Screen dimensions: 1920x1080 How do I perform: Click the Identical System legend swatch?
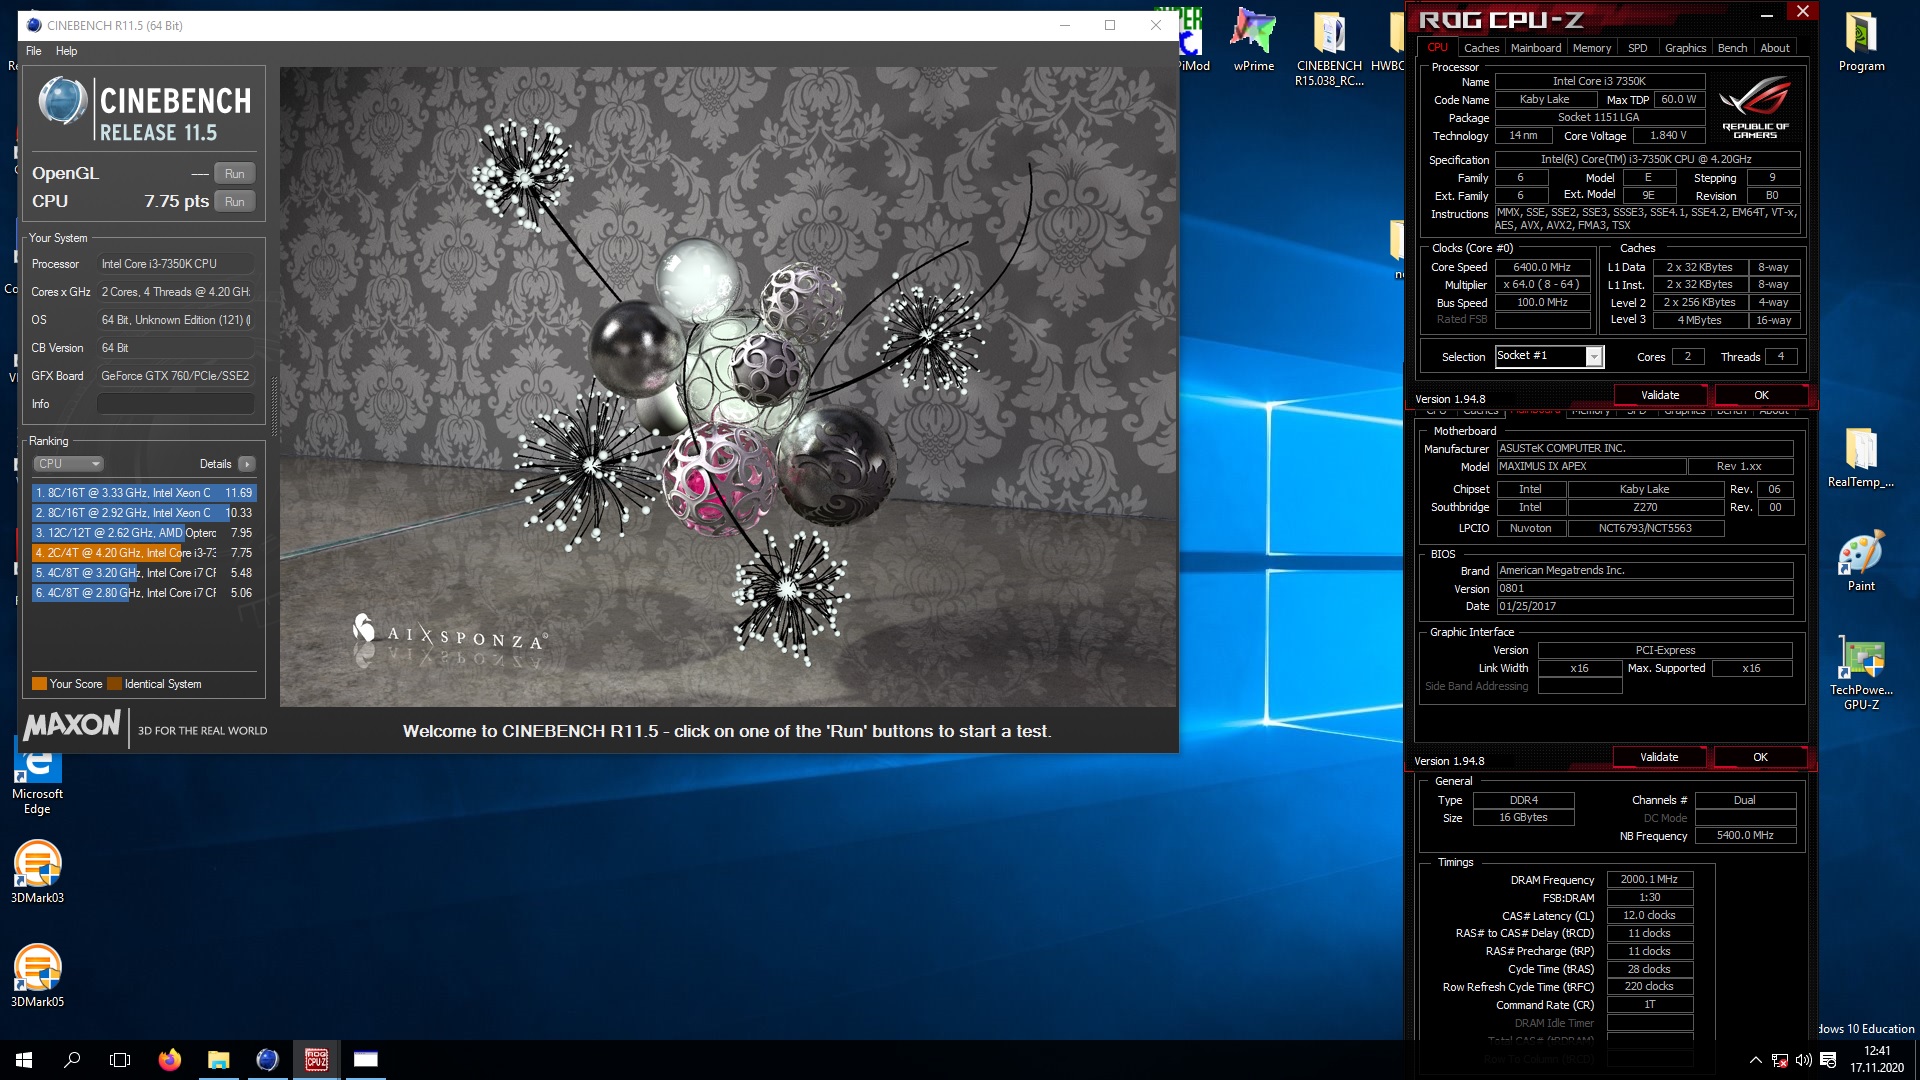click(114, 684)
